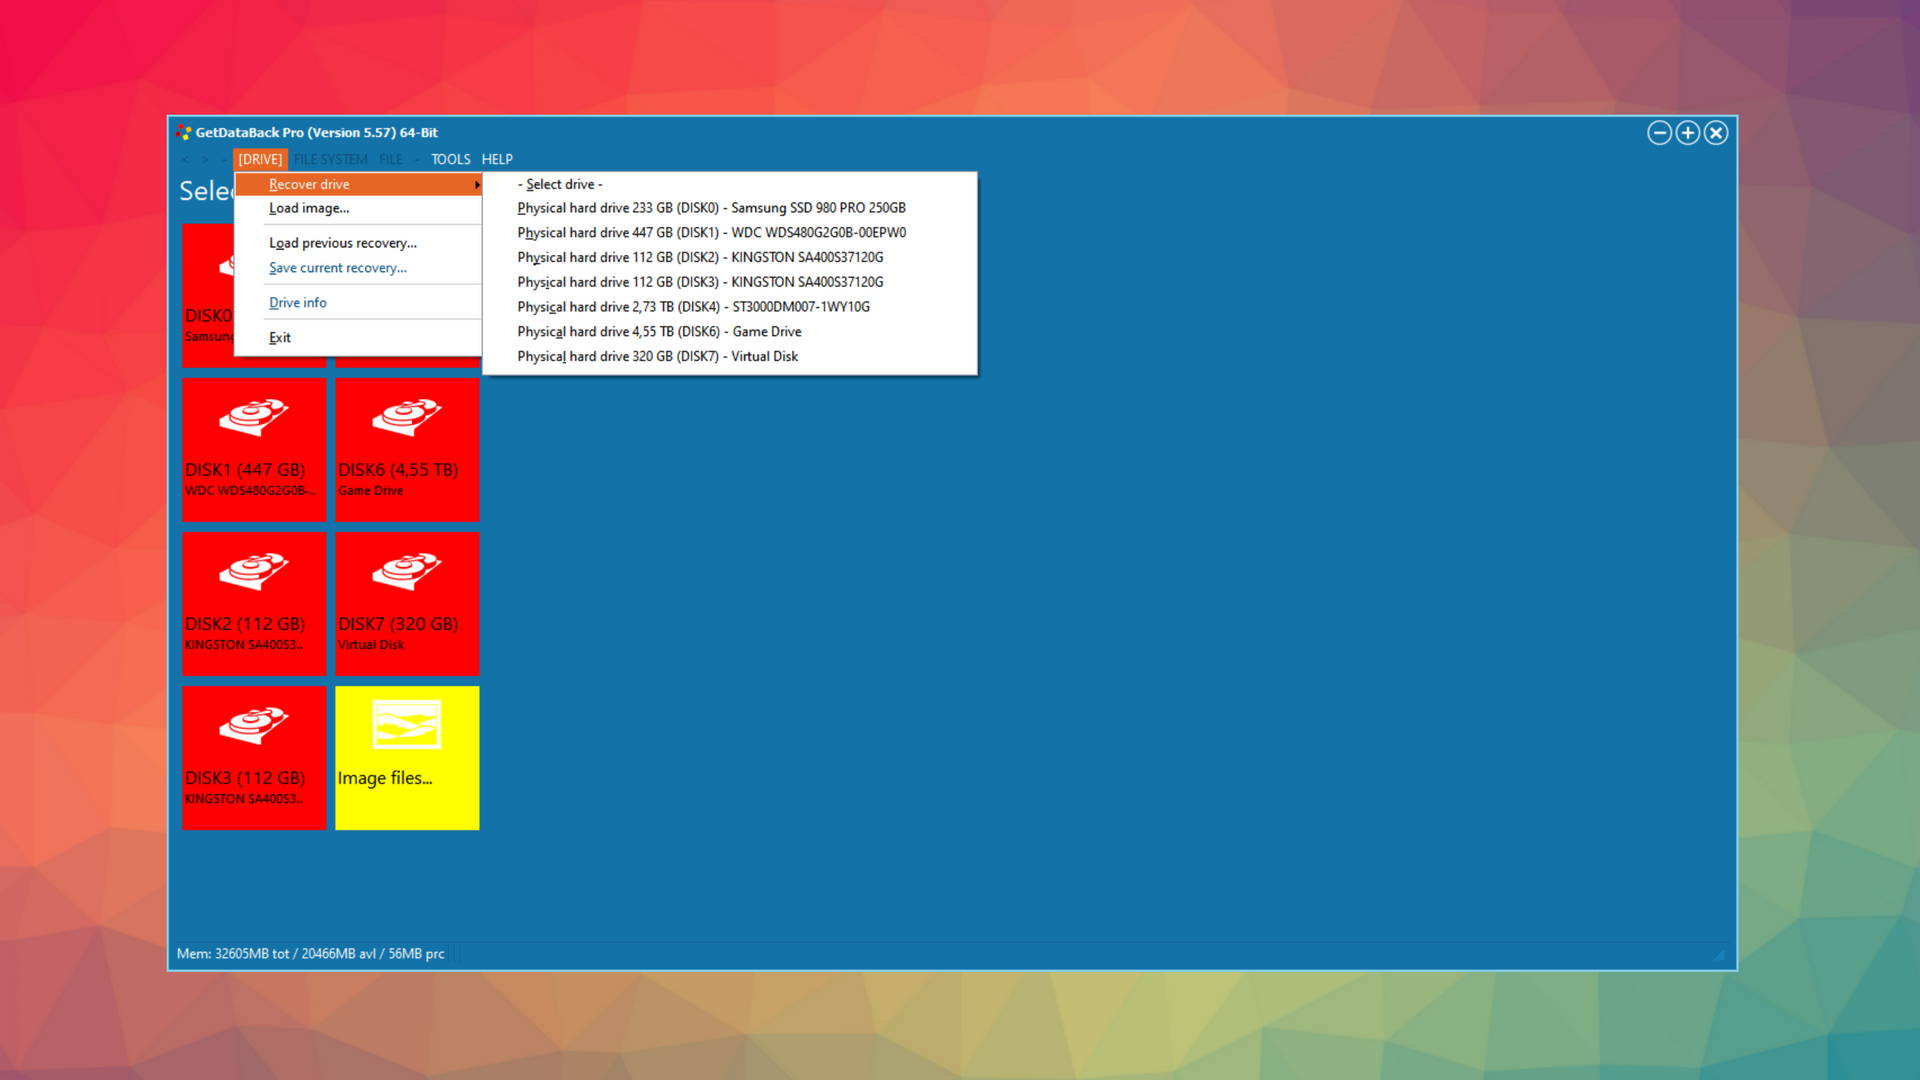Select ST3000DM007 2,73 TB DISK4 entry
1920x1080 pixels.
coord(693,307)
